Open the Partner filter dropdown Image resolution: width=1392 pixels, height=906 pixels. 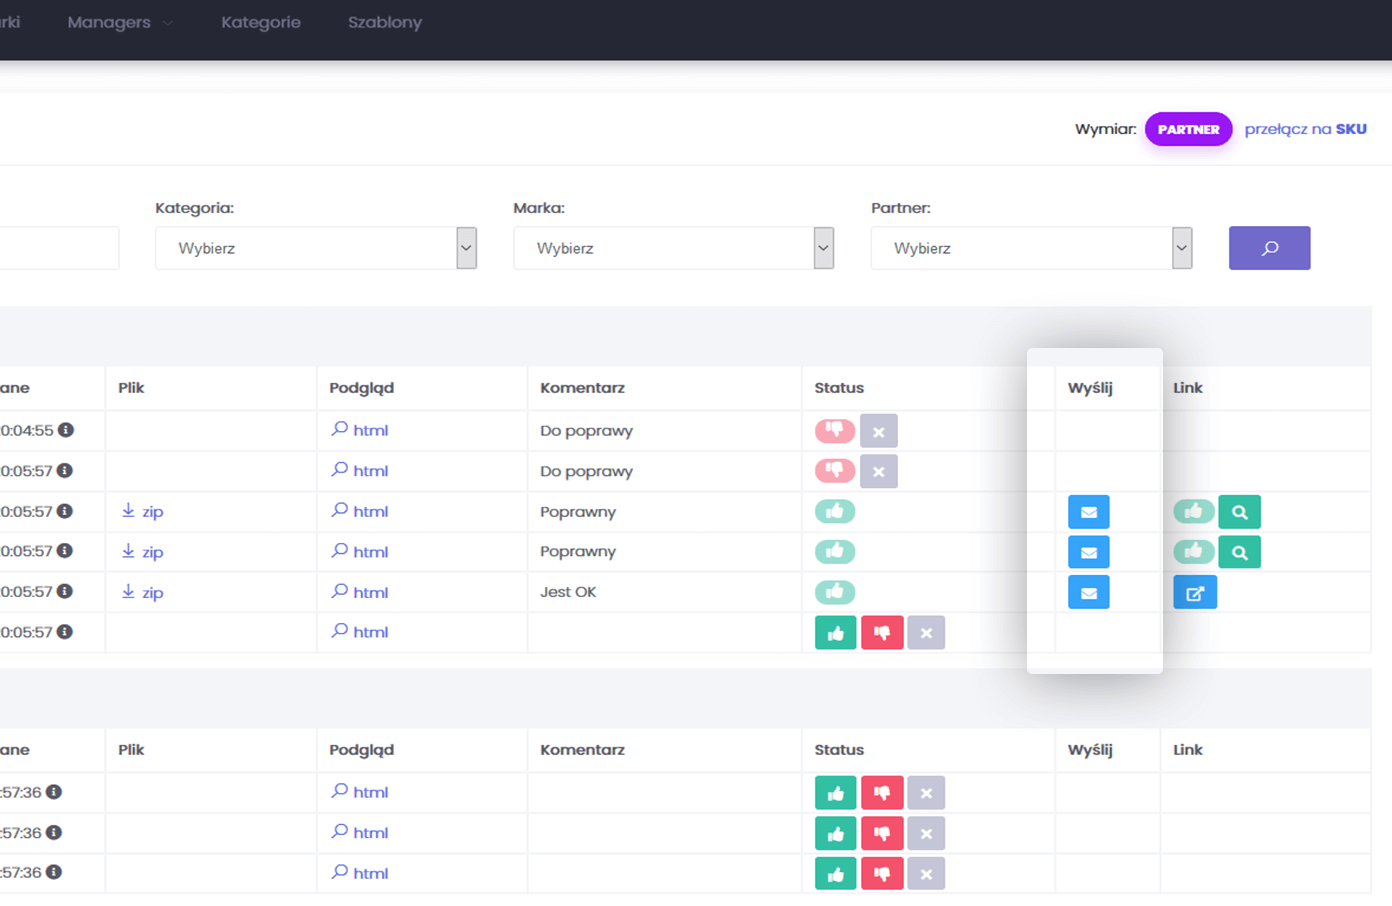(1031, 248)
